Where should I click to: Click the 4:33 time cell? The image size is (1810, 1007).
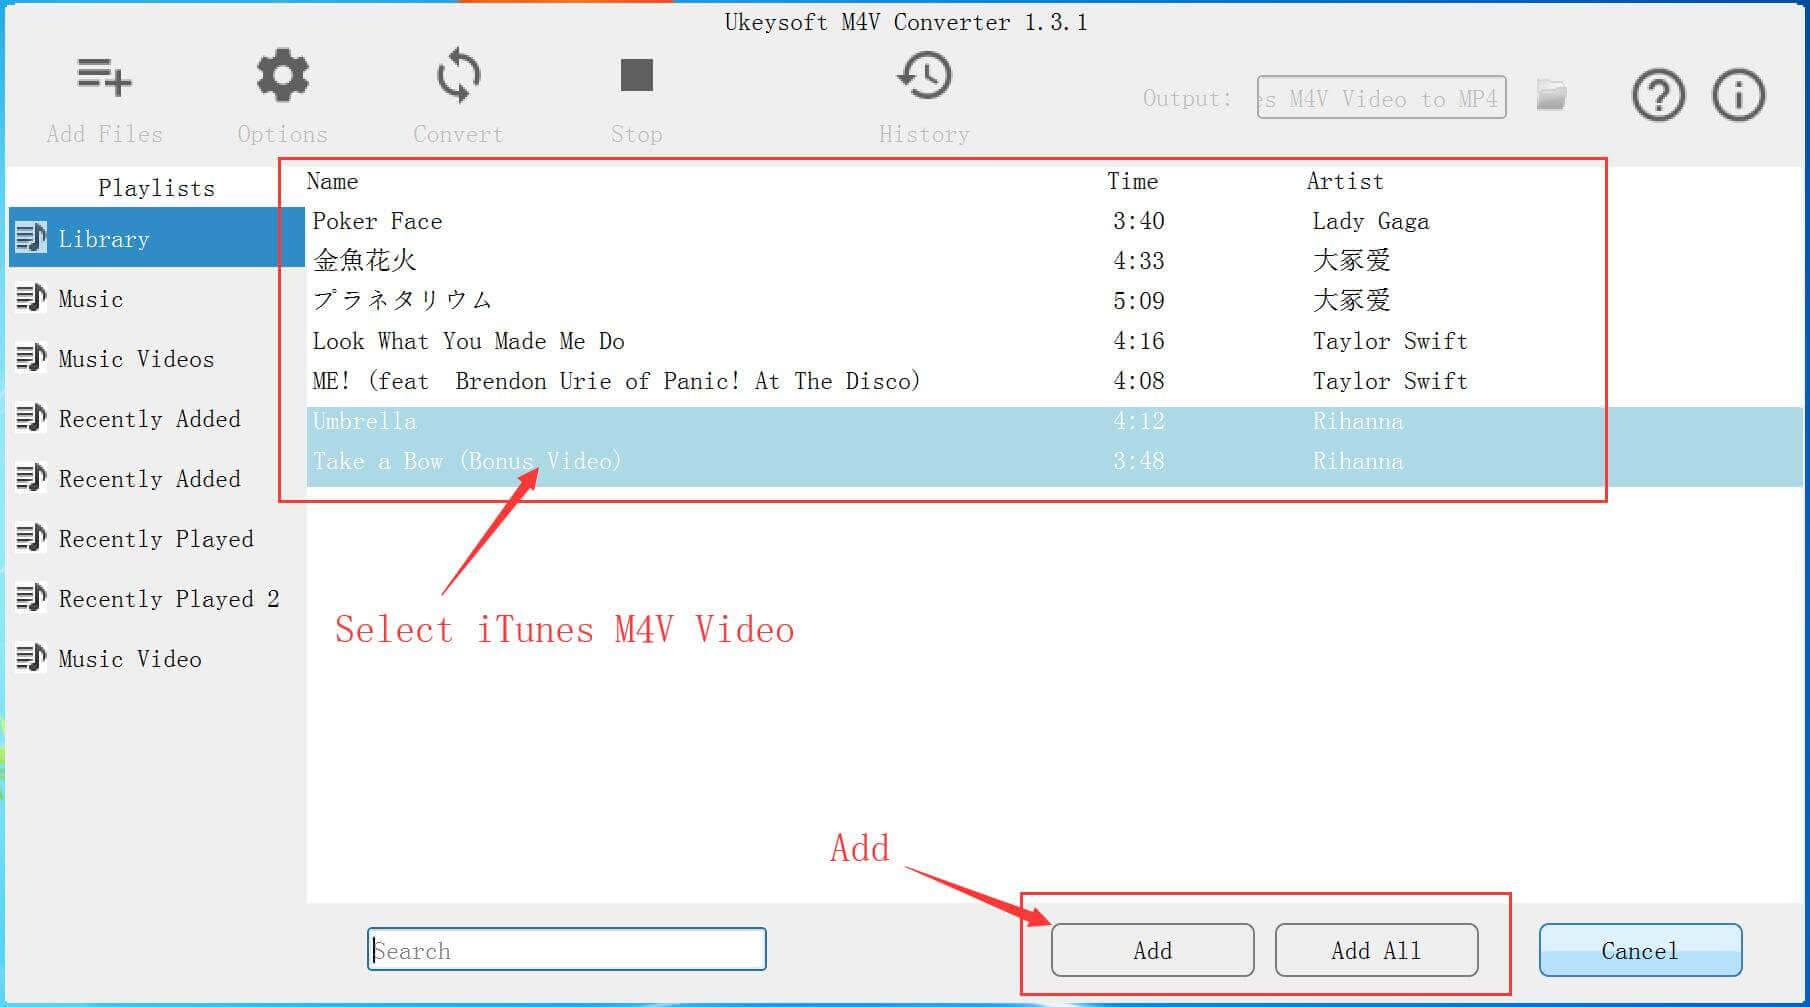1138,261
